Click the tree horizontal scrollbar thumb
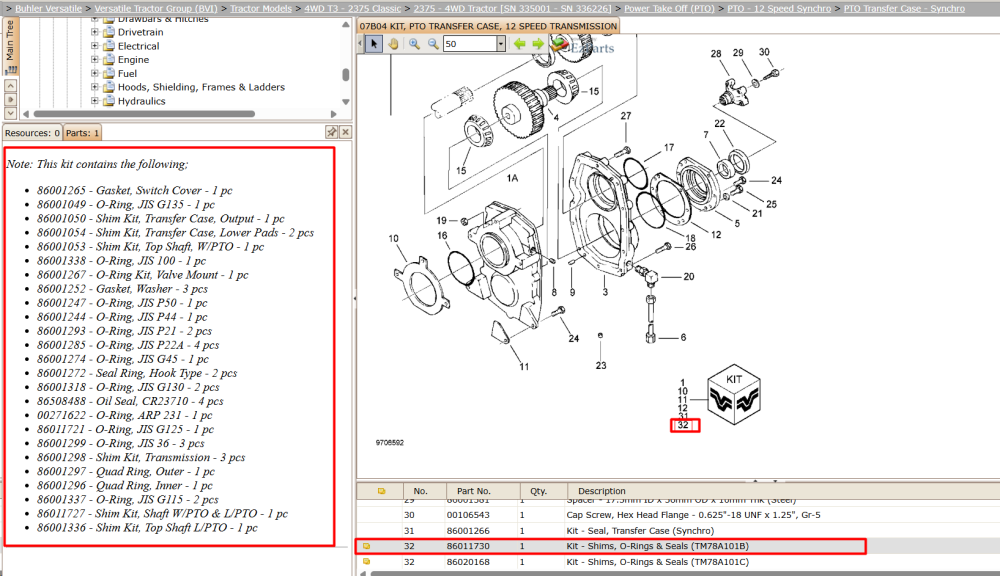 pyautogui.click(x=144, y=114)
